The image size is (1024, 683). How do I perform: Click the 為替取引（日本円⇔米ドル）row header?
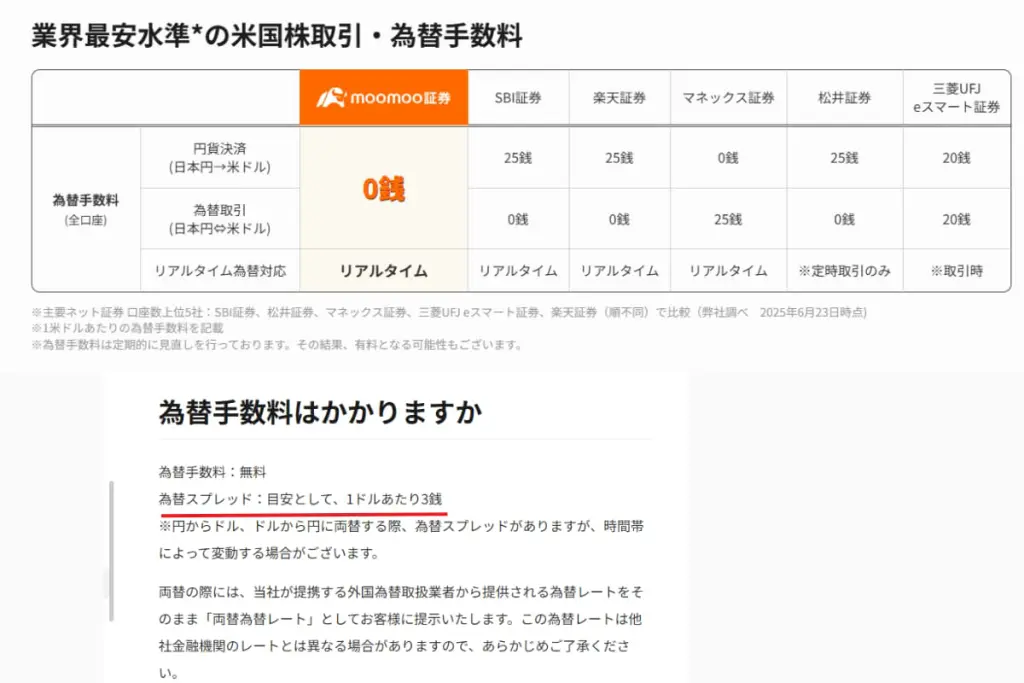[x=220, y=221]
